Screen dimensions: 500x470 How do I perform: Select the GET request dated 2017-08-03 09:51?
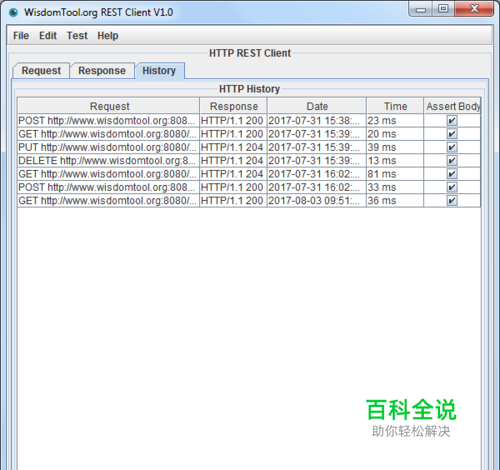[108, 201]
